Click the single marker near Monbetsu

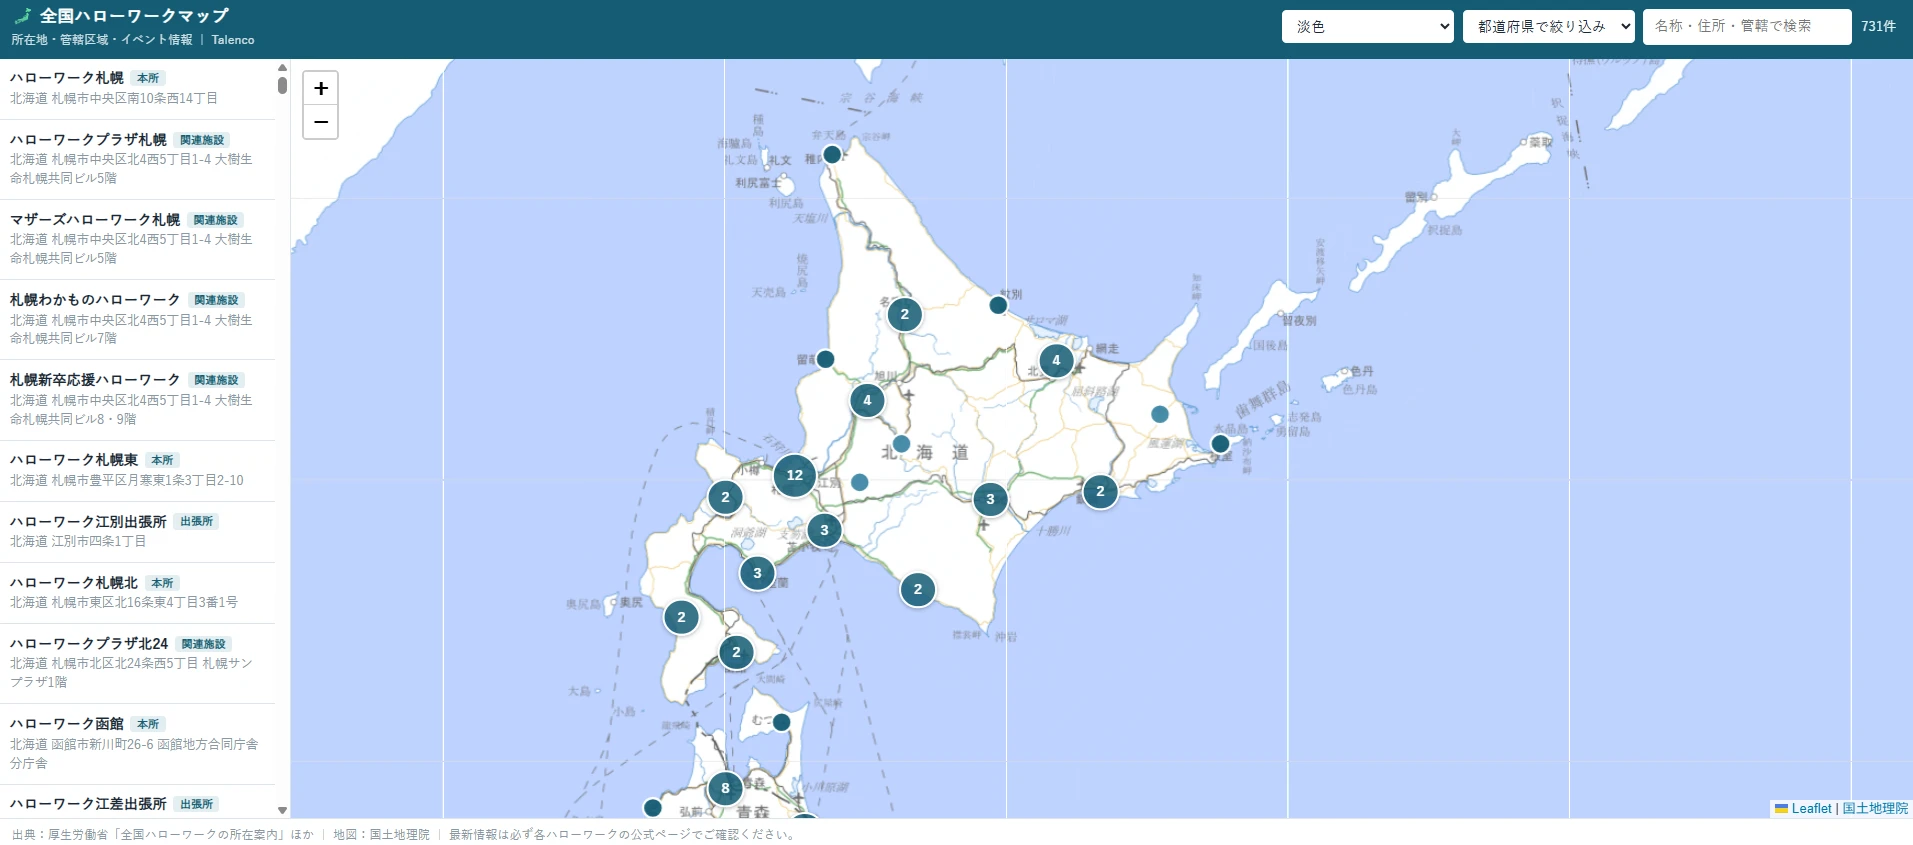(998, 305)
